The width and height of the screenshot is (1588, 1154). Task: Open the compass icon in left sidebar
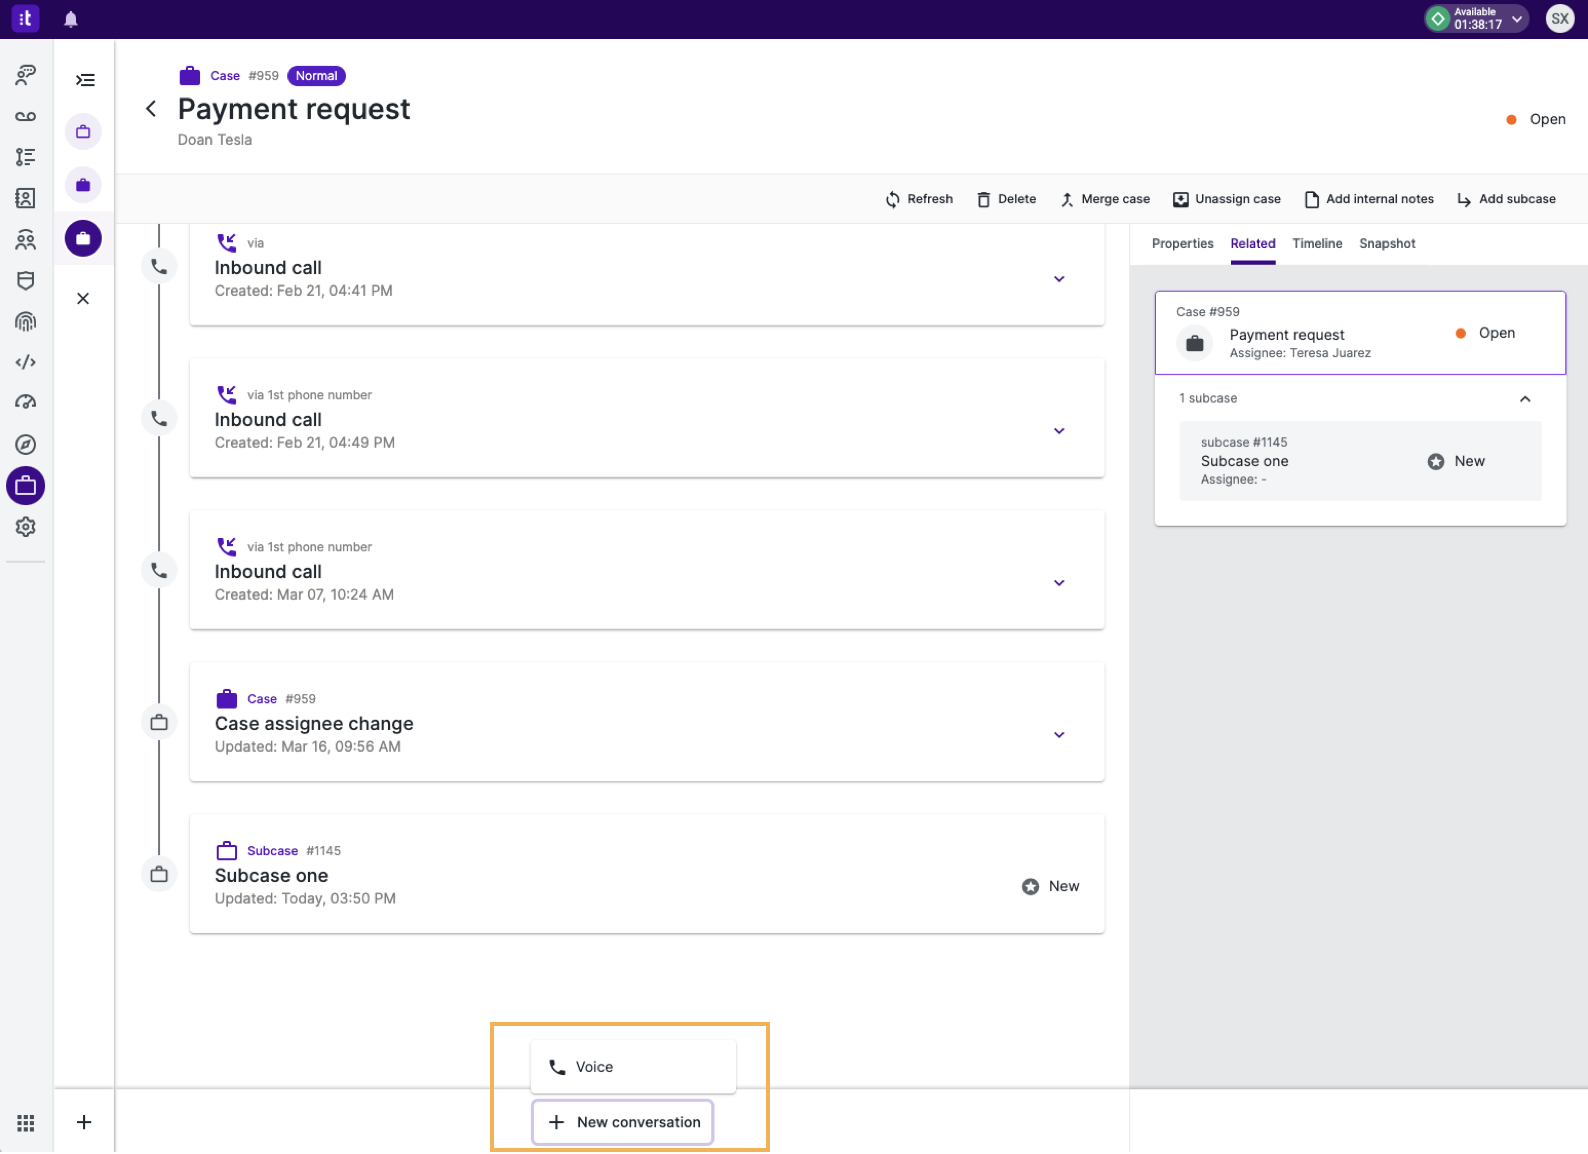tap(26, 444)
